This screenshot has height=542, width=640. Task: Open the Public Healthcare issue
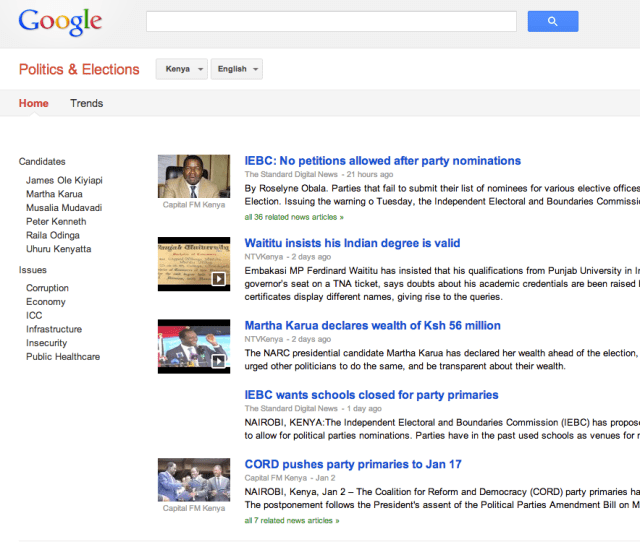point(63,357)
